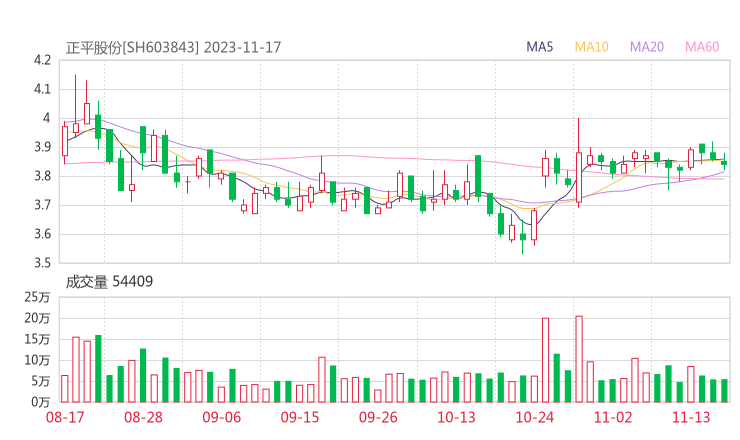740x440 pixels.
Task: Click the 11-02 date axis label
Action: [x=613, y=417]
